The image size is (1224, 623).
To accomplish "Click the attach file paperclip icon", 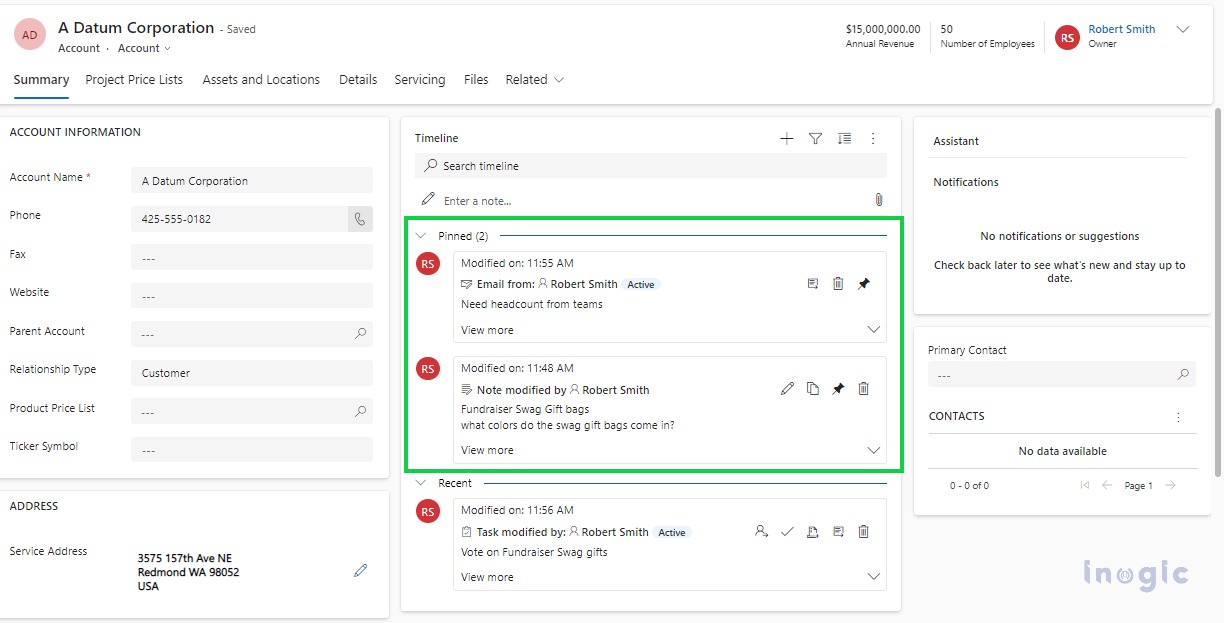I will point(878,200).
